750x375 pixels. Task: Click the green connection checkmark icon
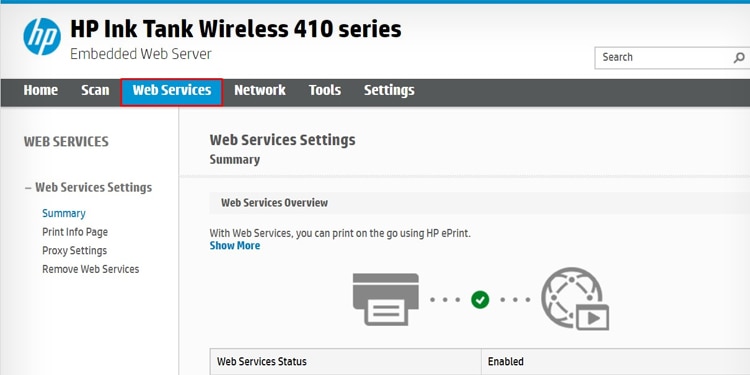pyautogui.click(x=480, y=300)
